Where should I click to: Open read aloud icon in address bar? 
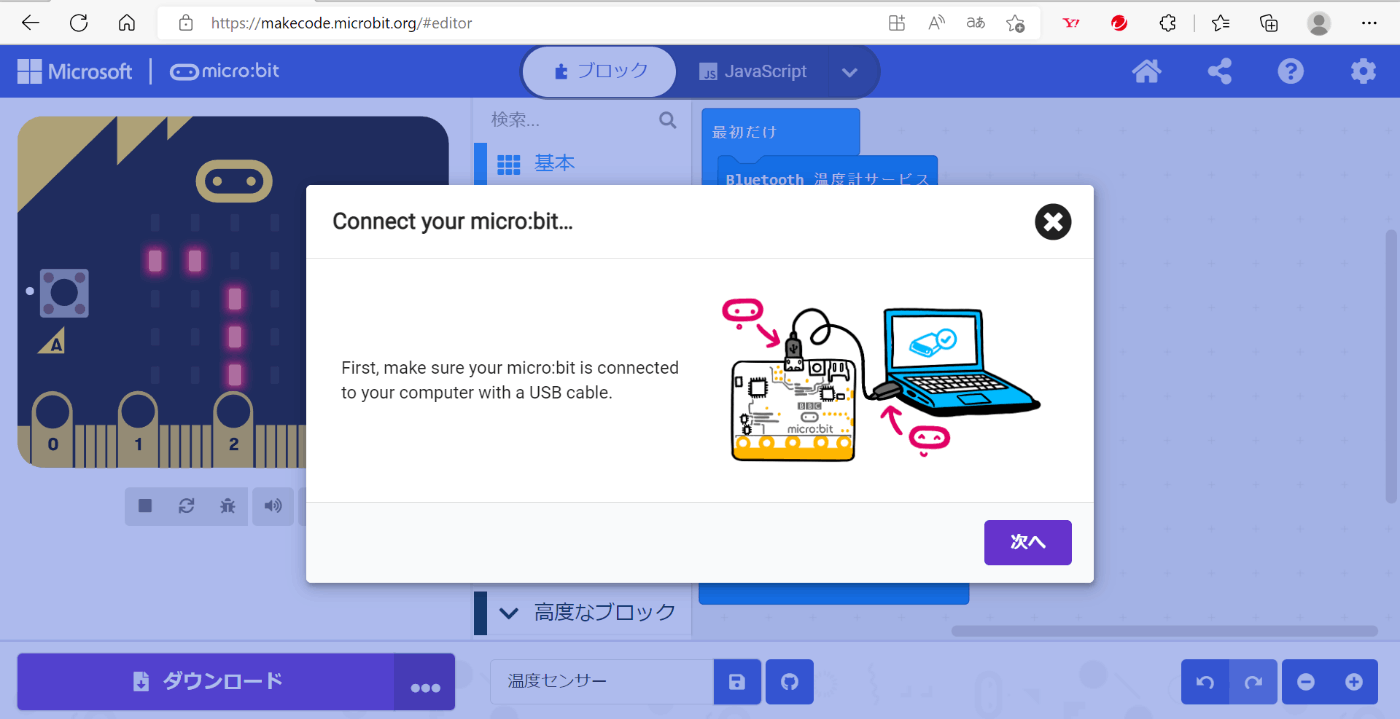[x=937, y=22]
